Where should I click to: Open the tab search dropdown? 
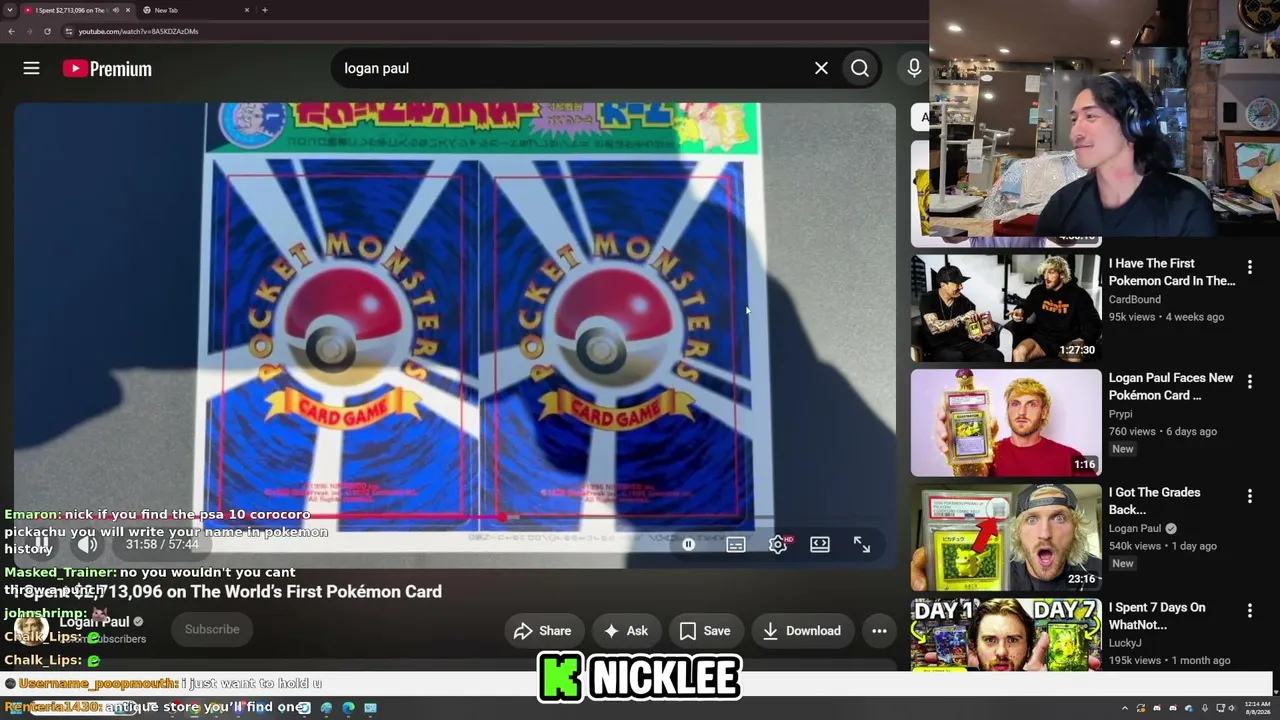click(9, 10)
